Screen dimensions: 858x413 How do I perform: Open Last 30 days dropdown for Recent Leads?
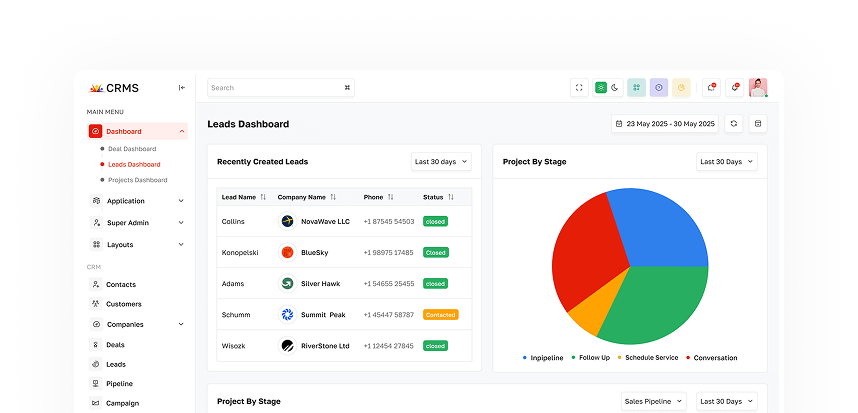pyautogui.click(x=440, y=161)
